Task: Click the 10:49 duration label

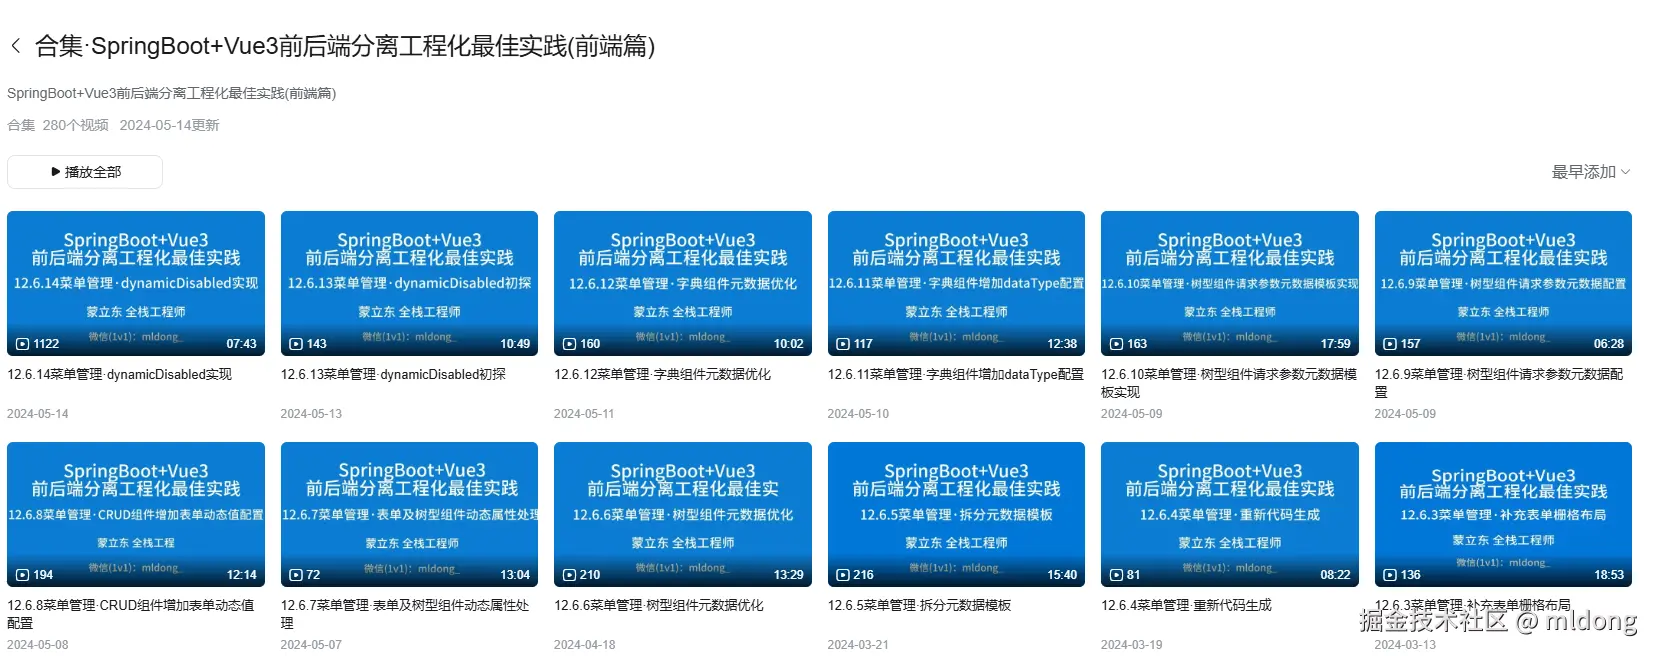Action: tap(515, 344)
